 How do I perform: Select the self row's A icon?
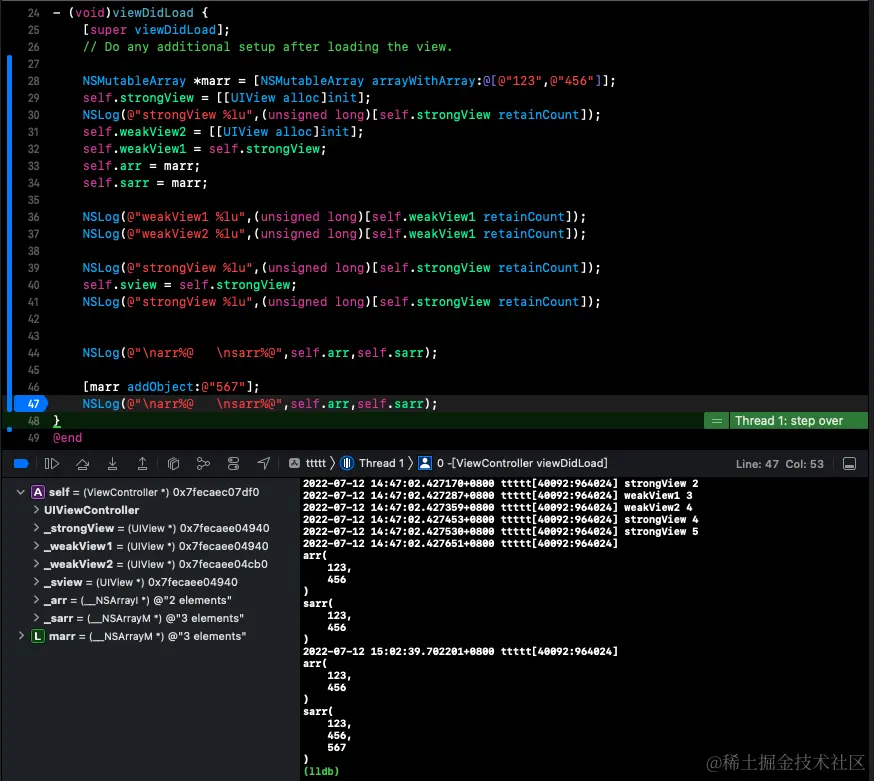(x=37, y=492)
